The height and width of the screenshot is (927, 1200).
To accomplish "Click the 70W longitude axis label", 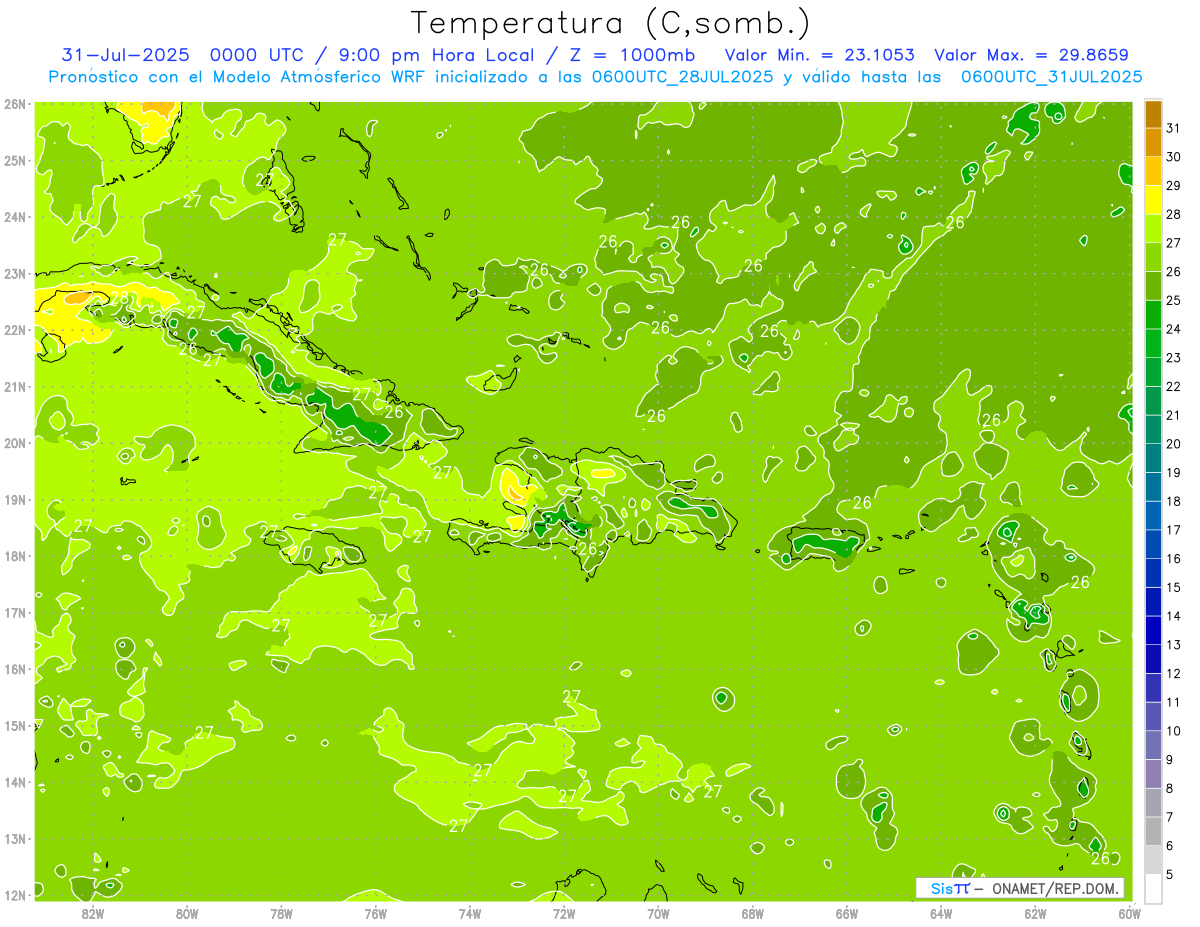I will 658,913.
